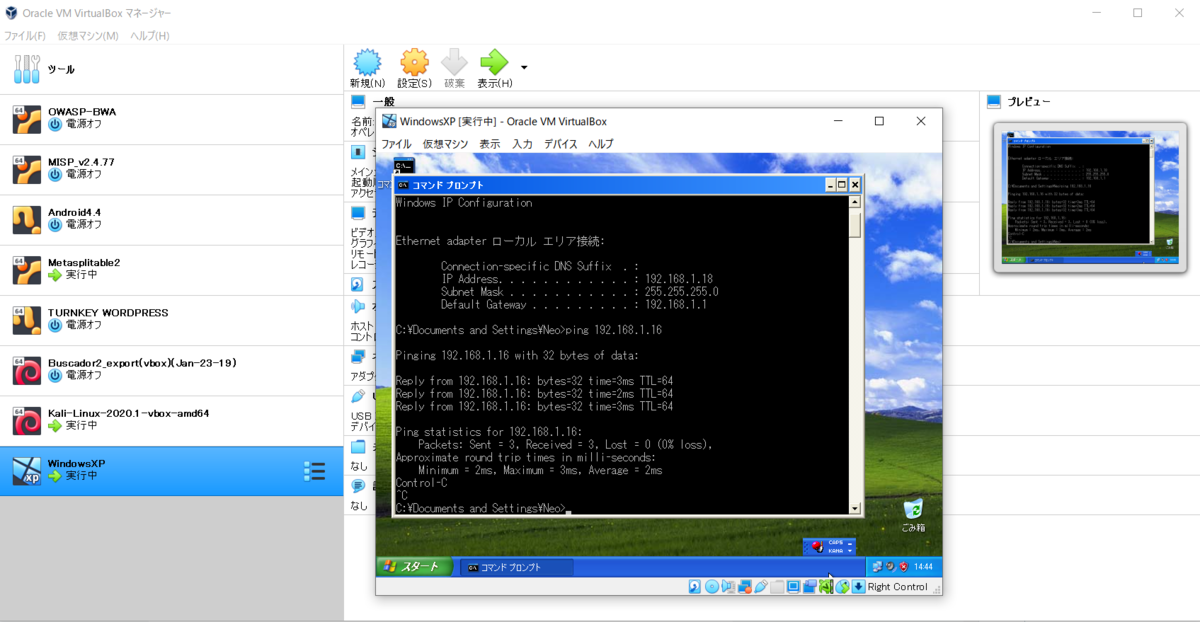Image resolution: width=1200 pixels, height=622 pixels.
Task: Click the command prompt scroll-down arrow
Action: pyautogui.click(x=855, y=508)
